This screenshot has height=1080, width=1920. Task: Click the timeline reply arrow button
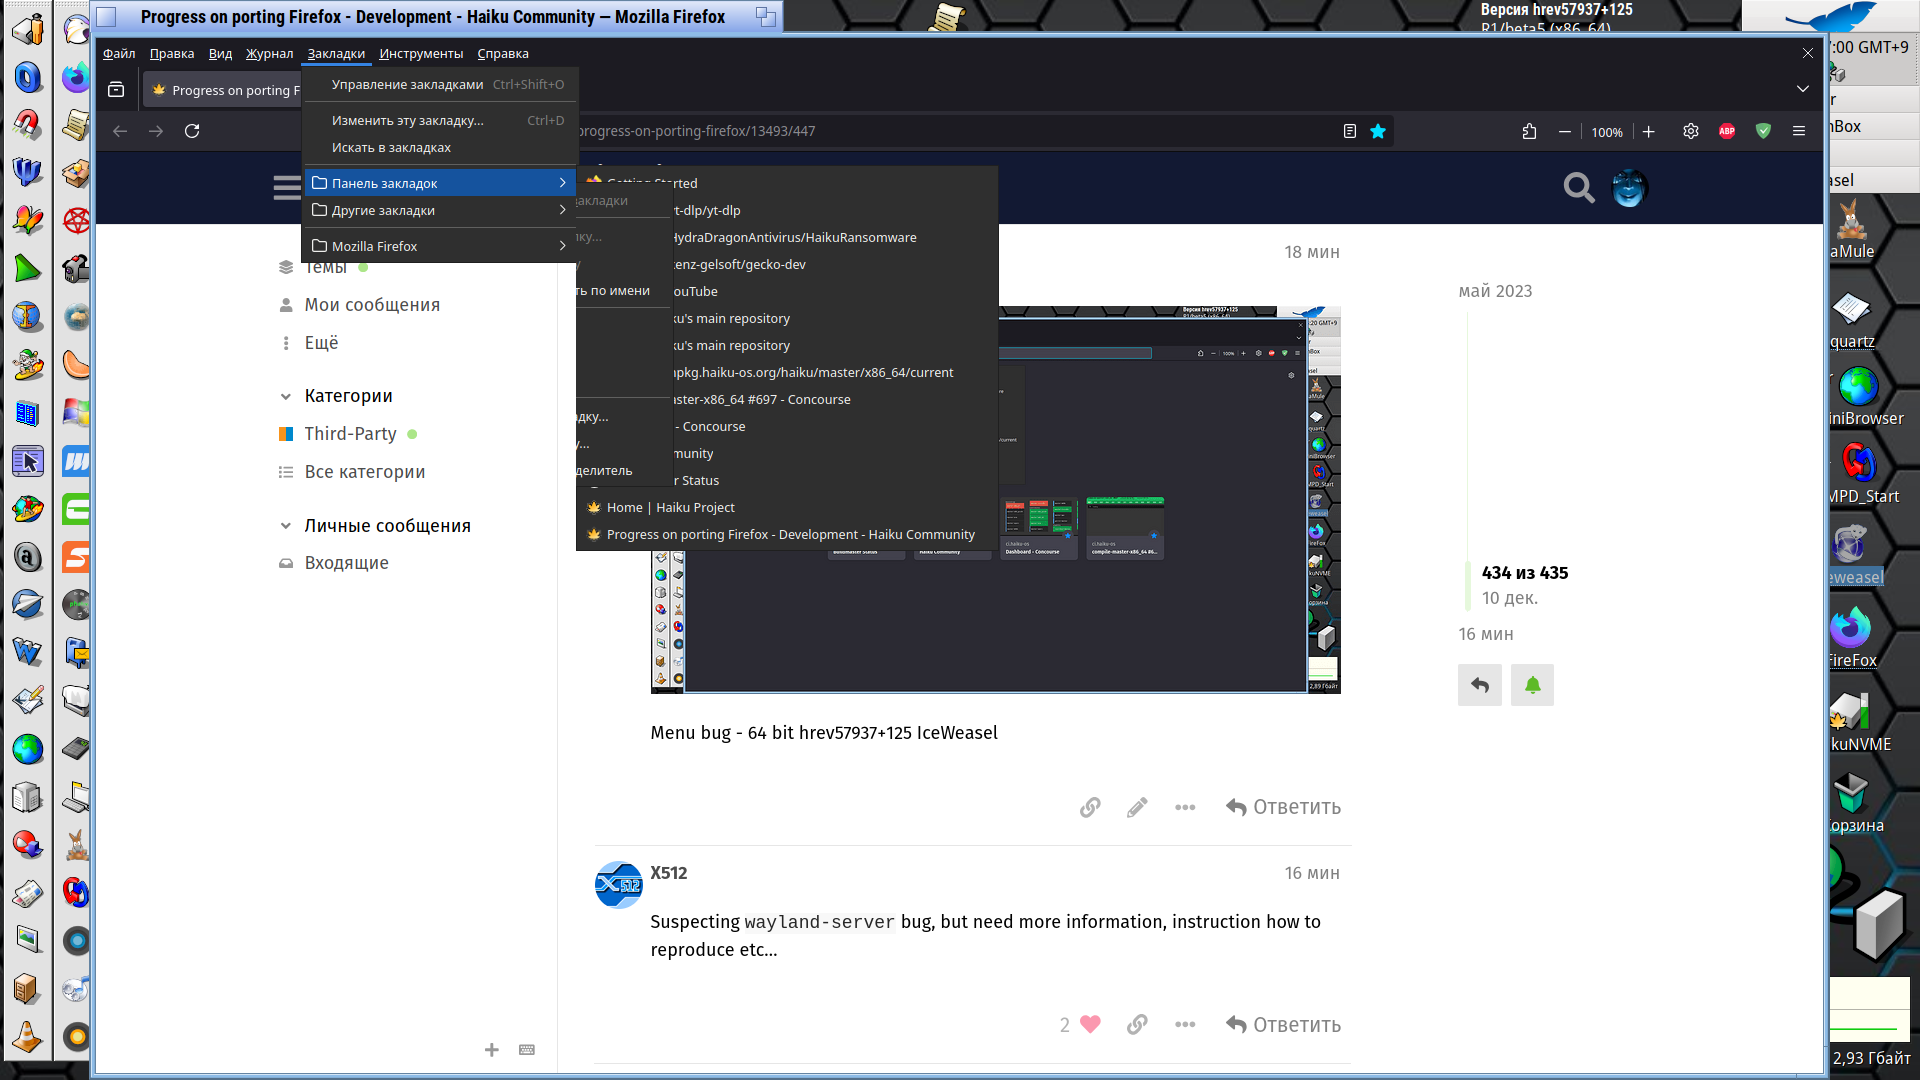(x=1480, y=685)
